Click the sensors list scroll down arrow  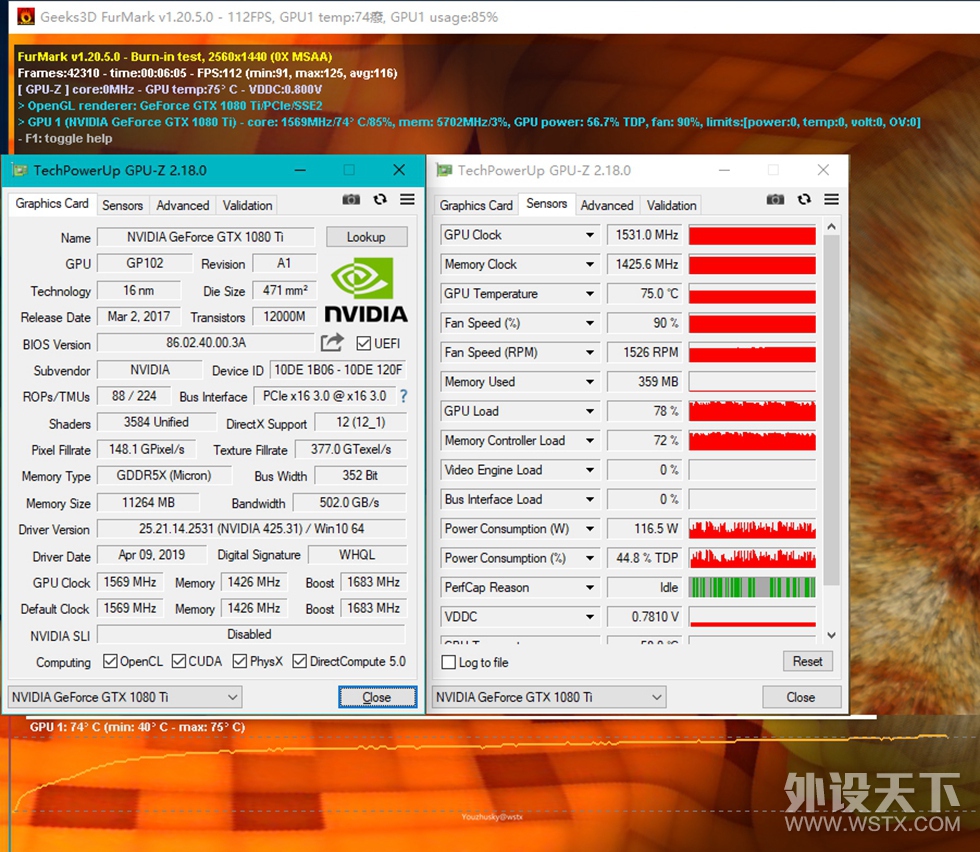pyautogui.click(x=831, y=635)
